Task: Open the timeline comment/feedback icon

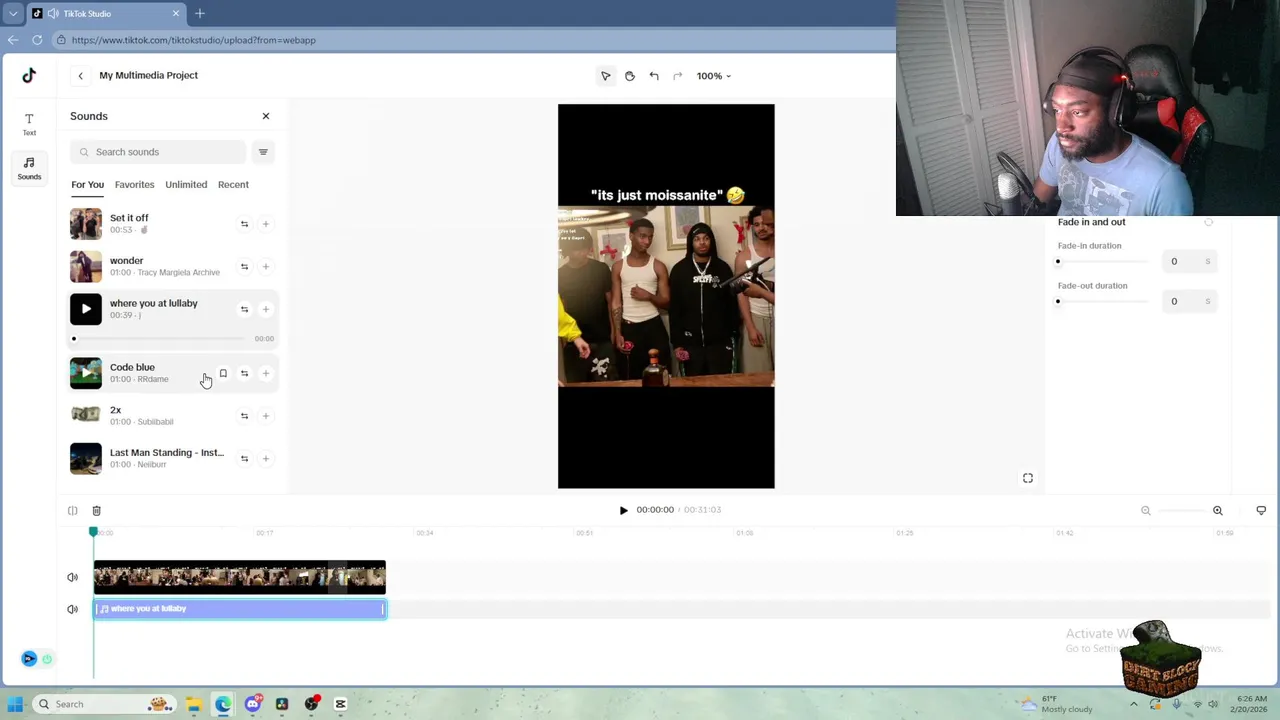Action: 1261,511
